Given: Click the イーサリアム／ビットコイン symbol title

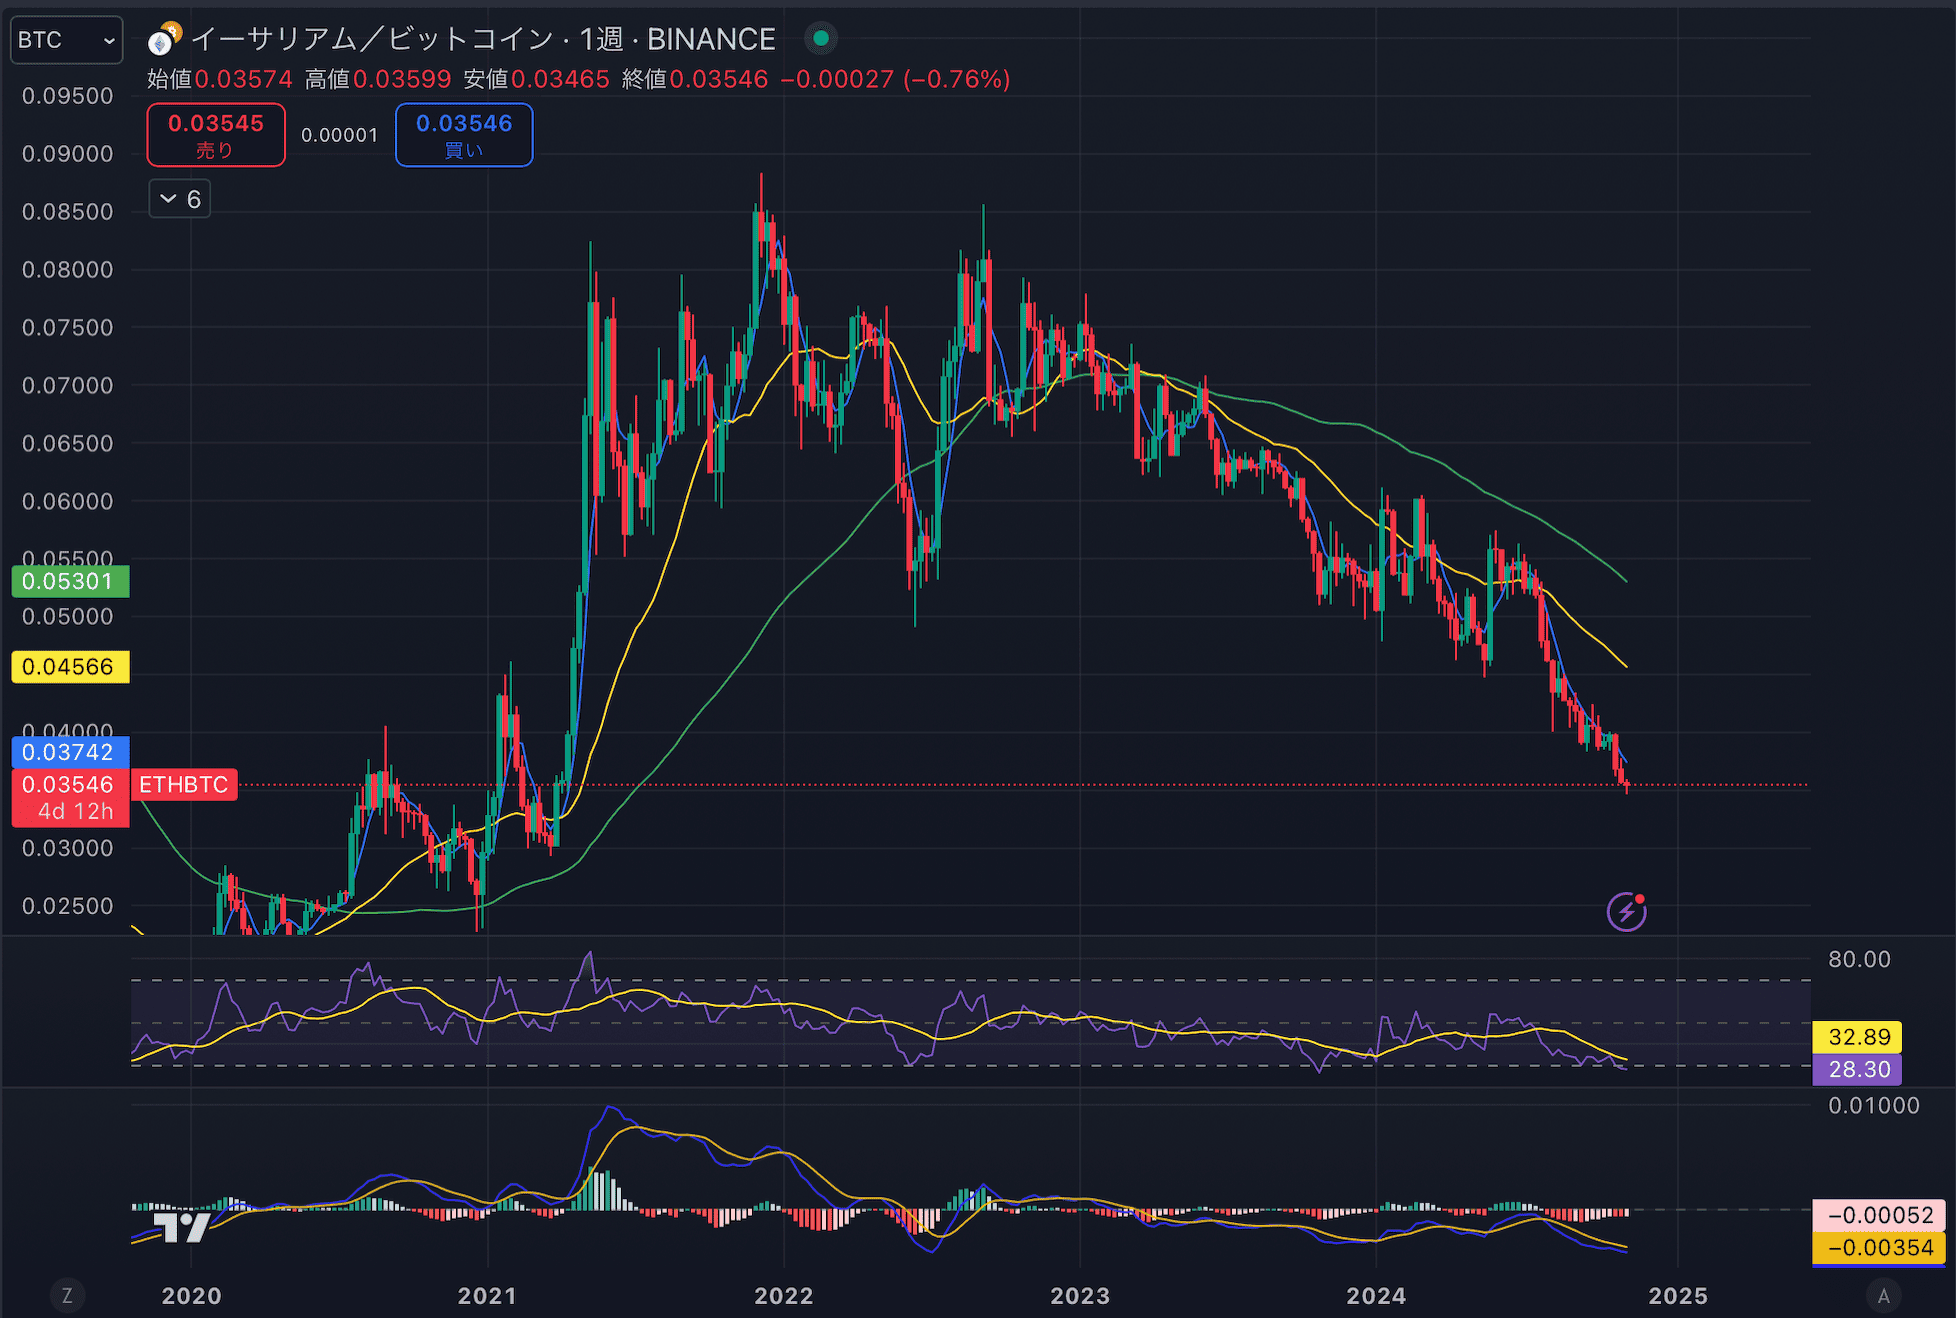Looking at the screenshot, I should coord(372,39).
